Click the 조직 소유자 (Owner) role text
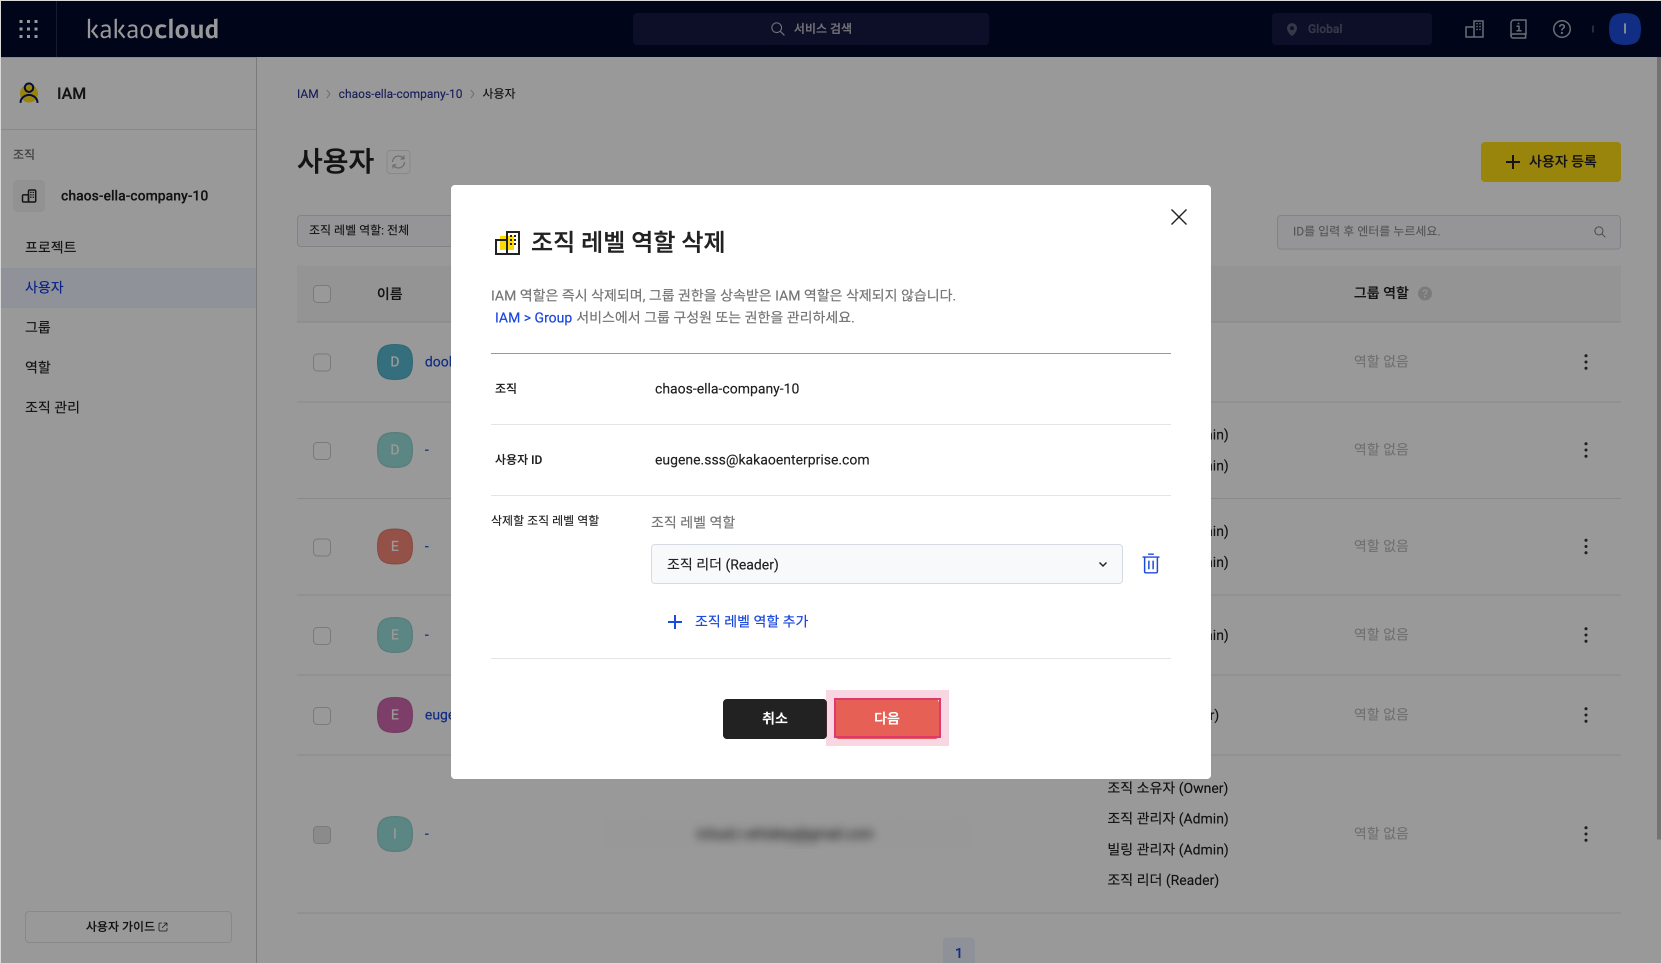The width and height of the screenshot is (1662, 964). coord(1168,788)
